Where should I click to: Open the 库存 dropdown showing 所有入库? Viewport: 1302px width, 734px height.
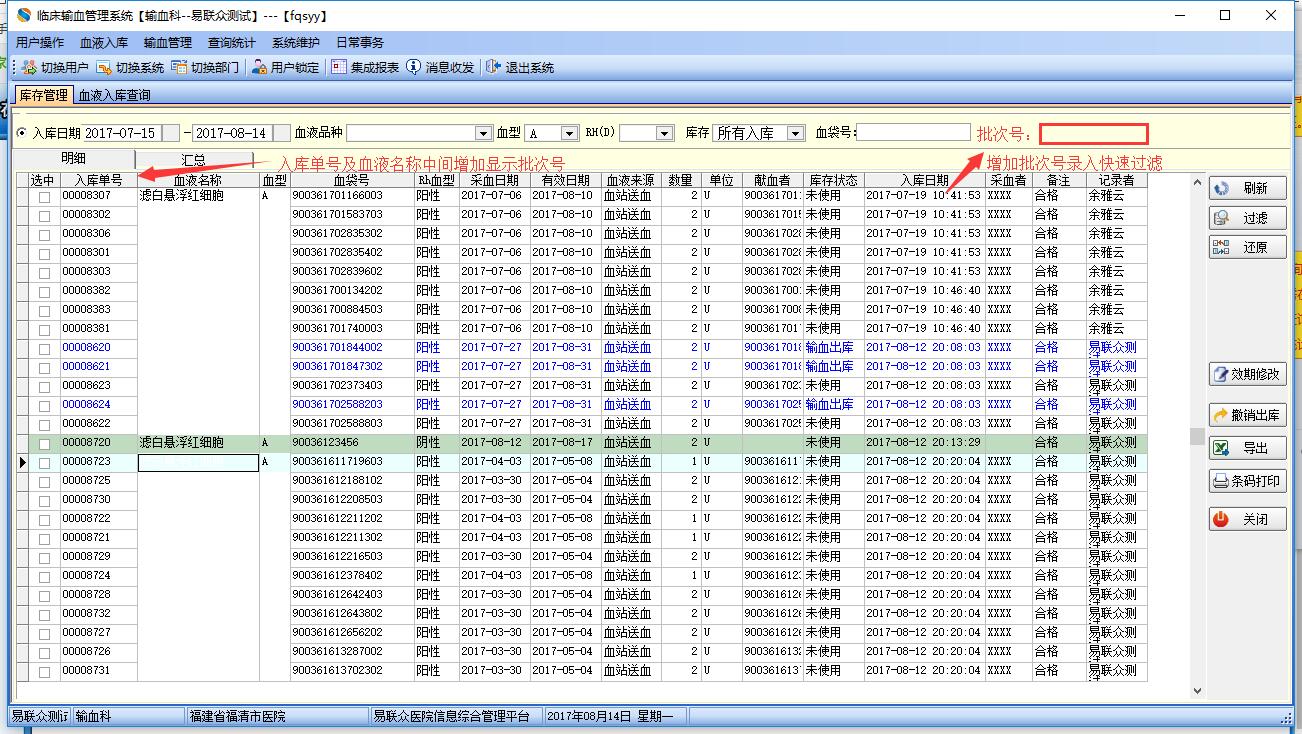pos(796,133)
